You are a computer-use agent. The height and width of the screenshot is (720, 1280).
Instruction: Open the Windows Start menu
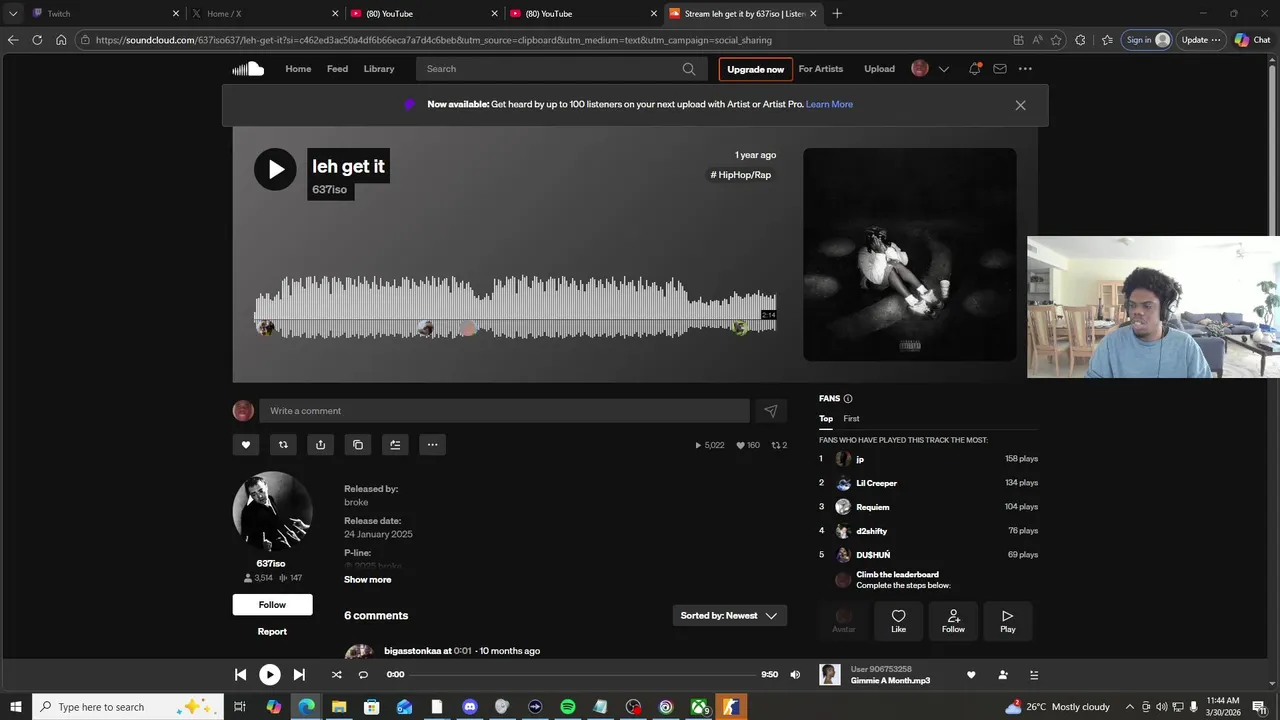click(16, 707)
